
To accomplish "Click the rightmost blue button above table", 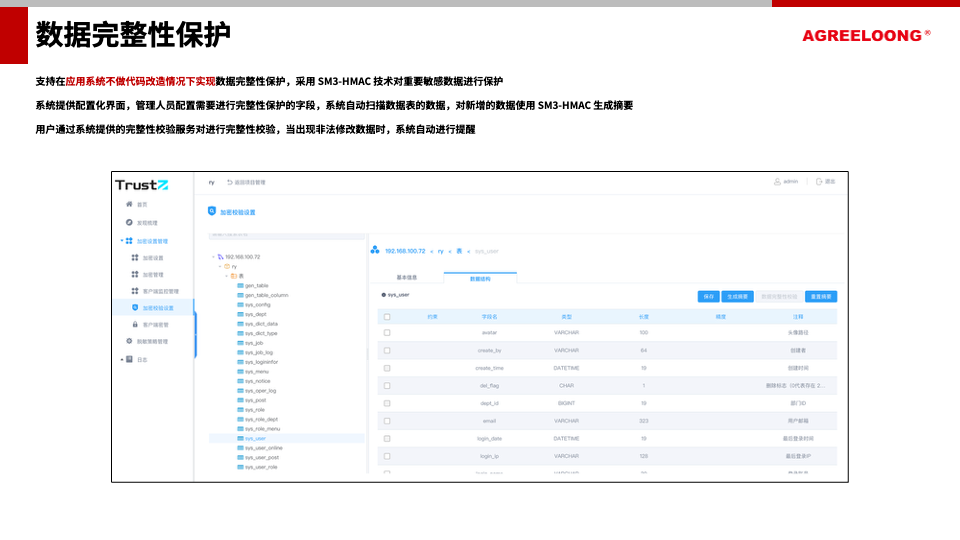I will pyautogui.click(x=820, y=296).
